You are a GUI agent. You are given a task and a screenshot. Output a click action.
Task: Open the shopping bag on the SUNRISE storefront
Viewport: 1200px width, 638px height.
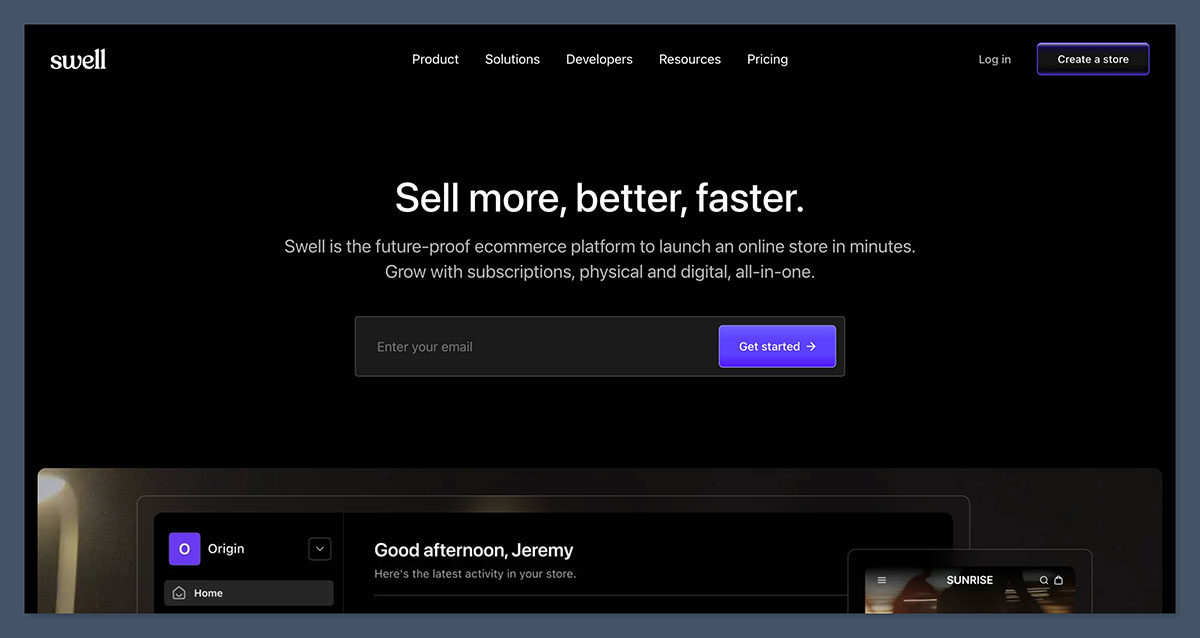[x=1058, y=580]
